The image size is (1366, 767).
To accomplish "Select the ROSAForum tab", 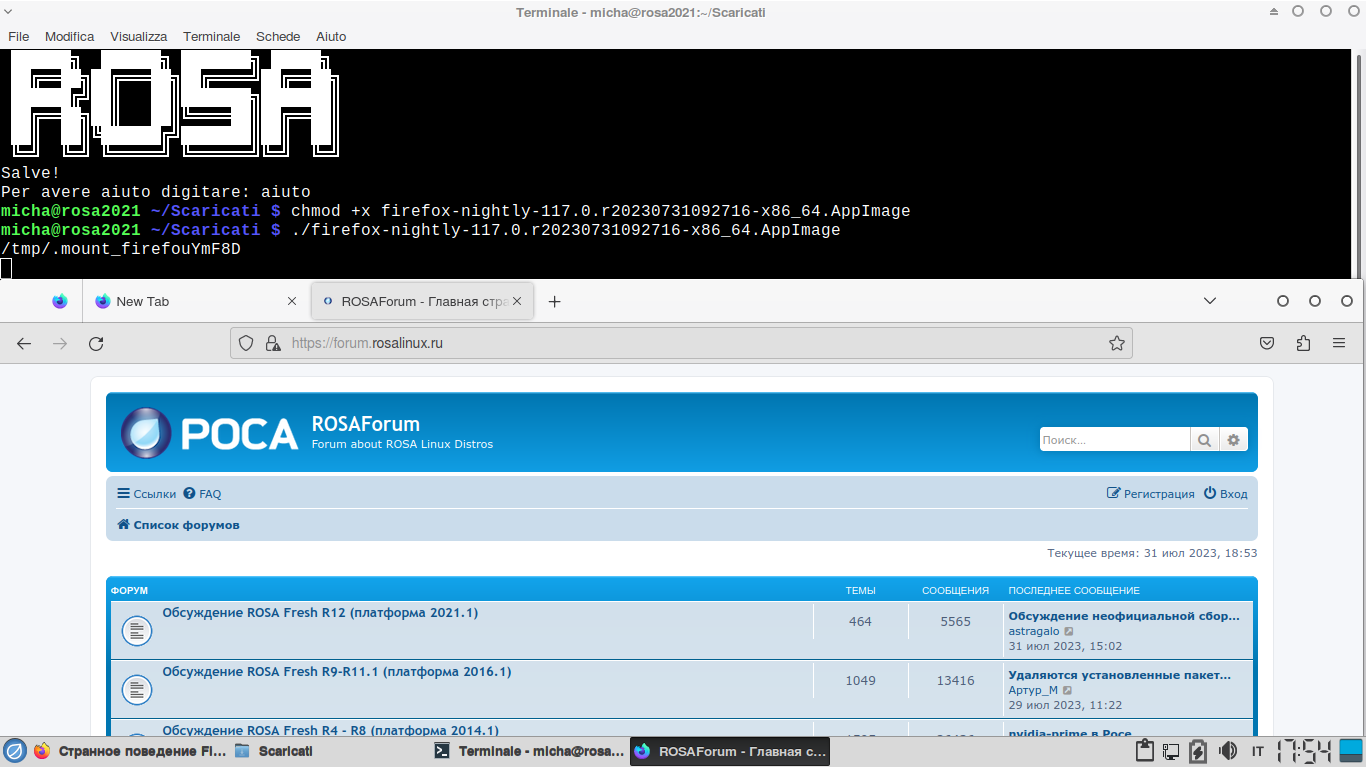I will point(423,301).
